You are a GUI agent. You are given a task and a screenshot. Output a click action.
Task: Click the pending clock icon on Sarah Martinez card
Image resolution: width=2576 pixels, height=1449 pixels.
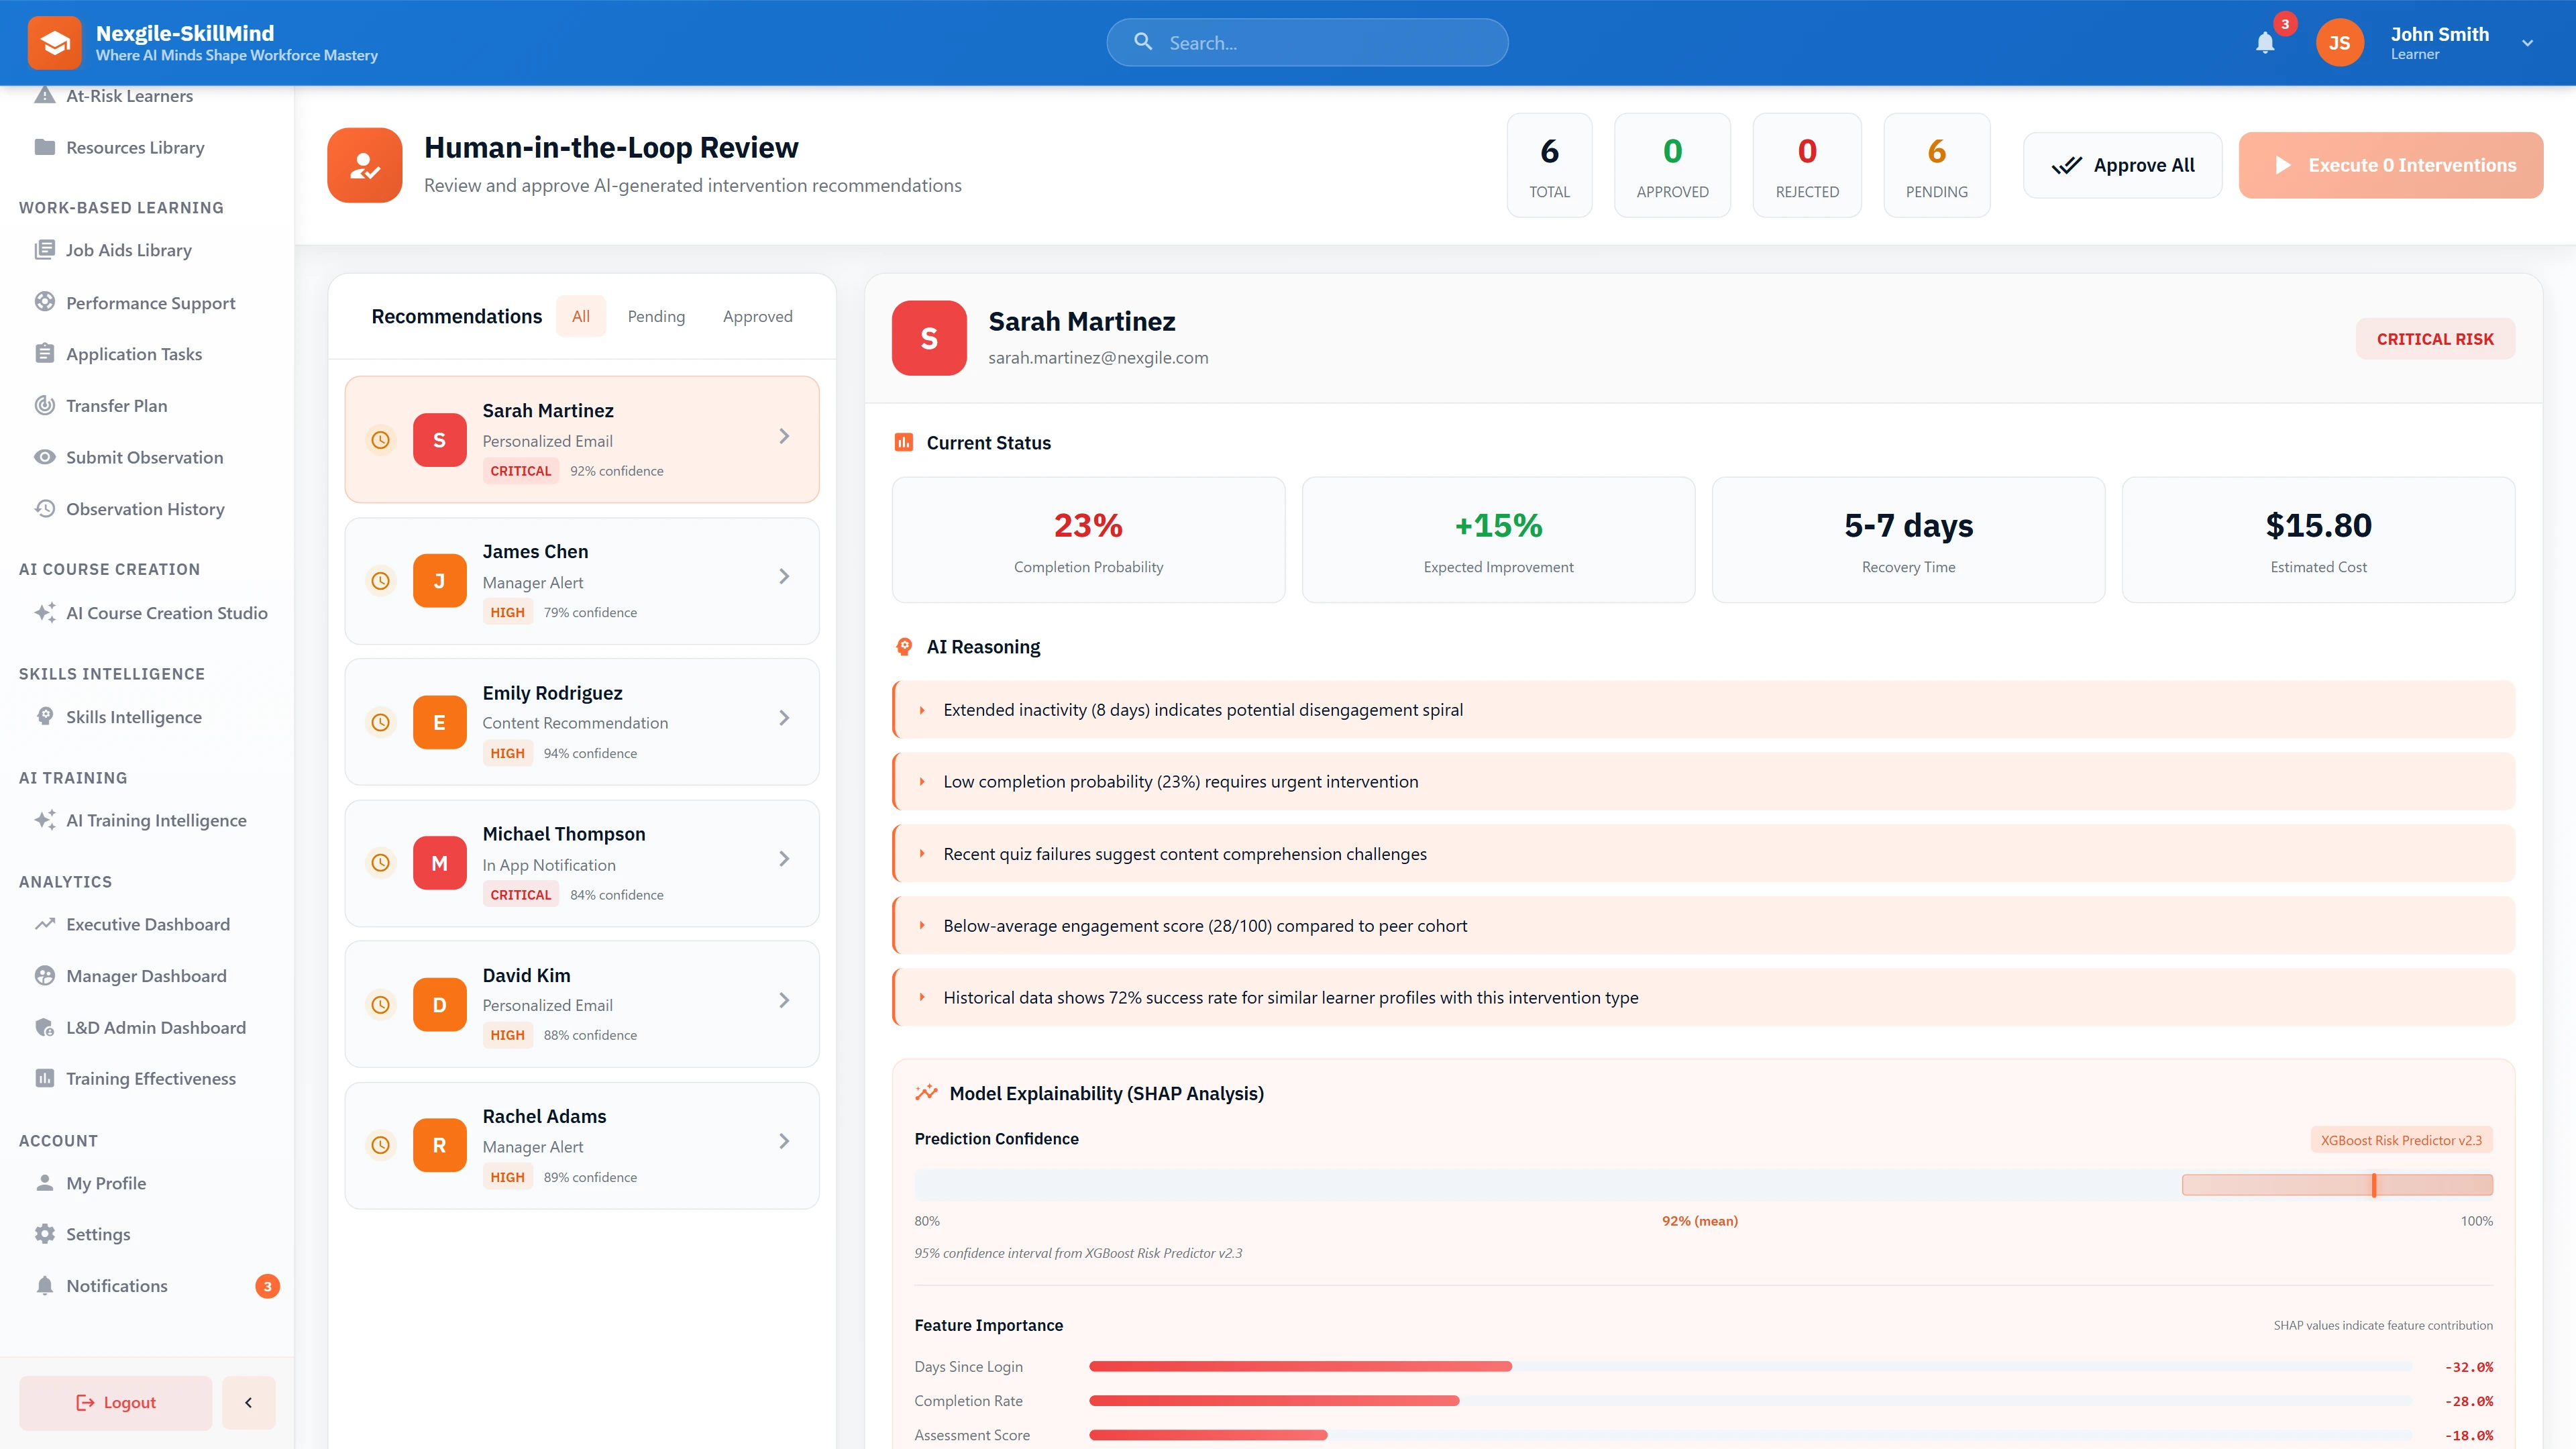pyautogui.click(x=380, y=440)
